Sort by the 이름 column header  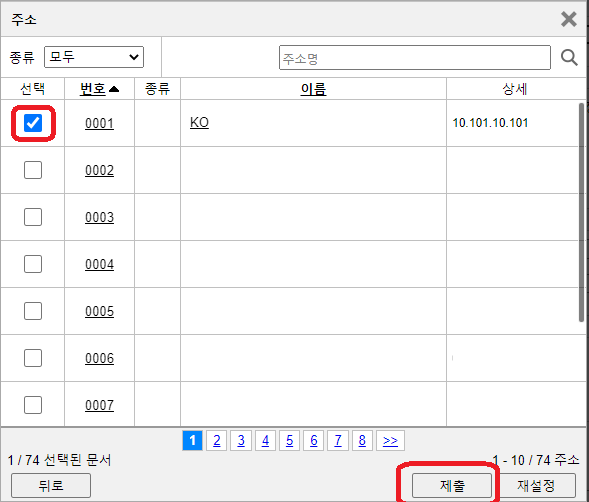(313, 89)
